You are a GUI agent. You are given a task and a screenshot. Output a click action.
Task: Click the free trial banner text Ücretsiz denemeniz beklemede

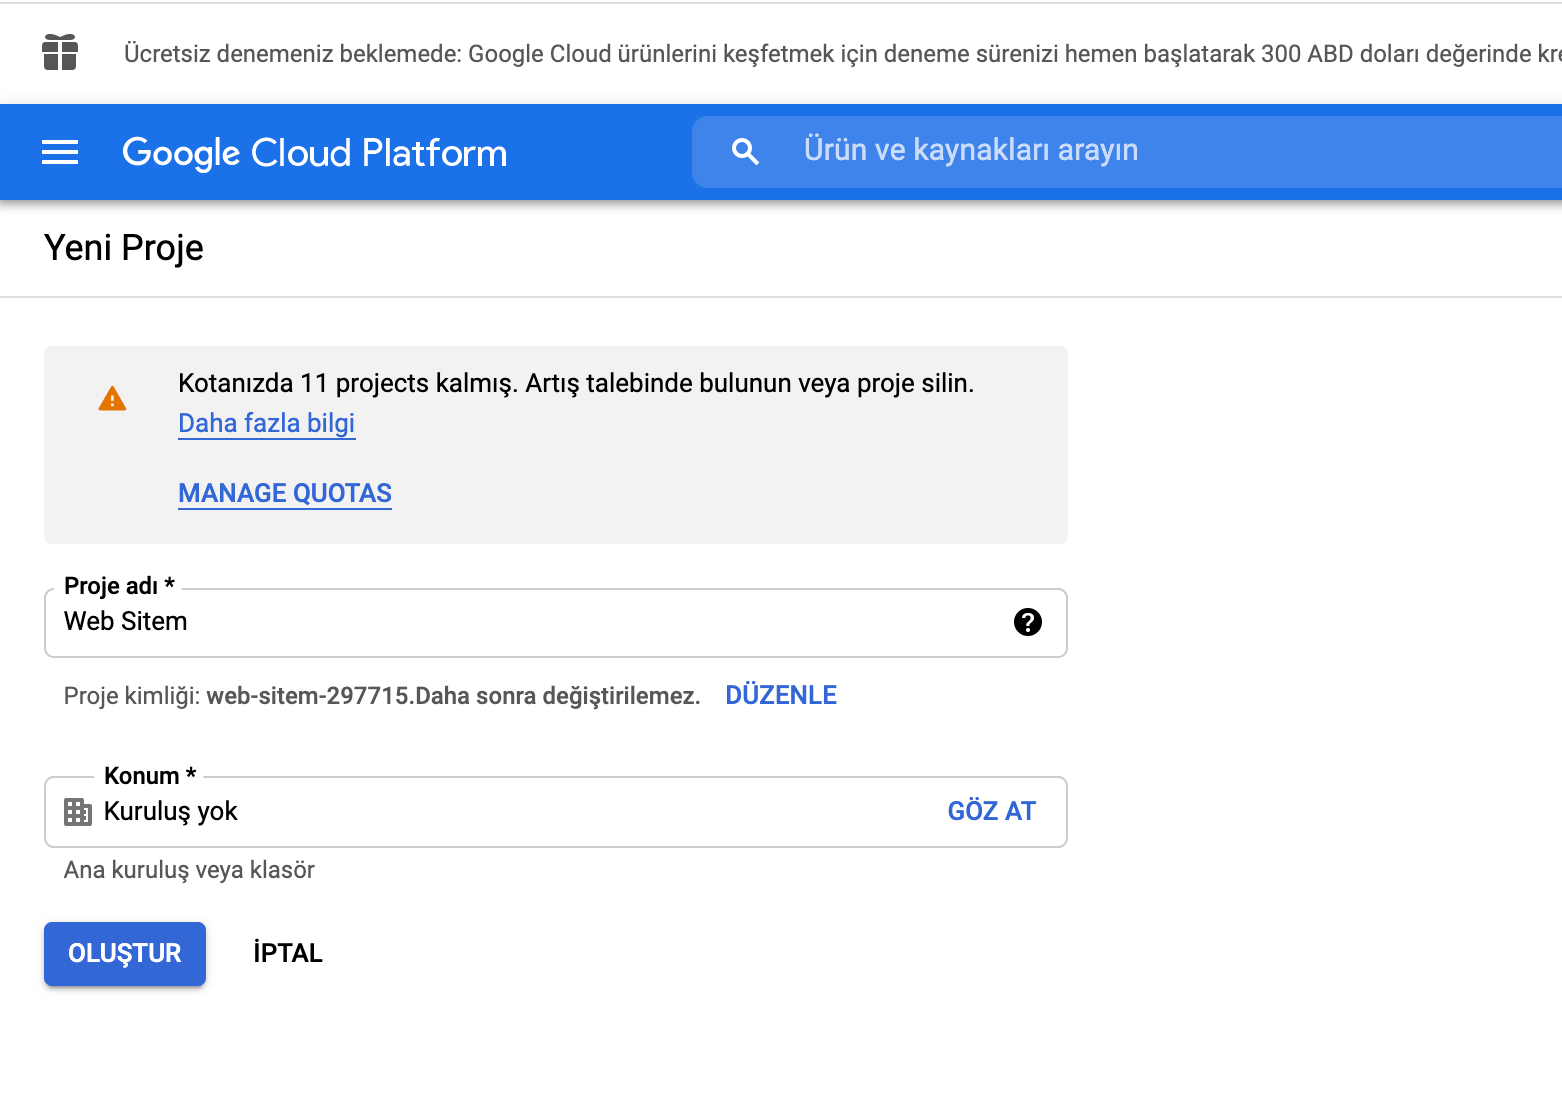pyautogui.click(x=292, y=54)
